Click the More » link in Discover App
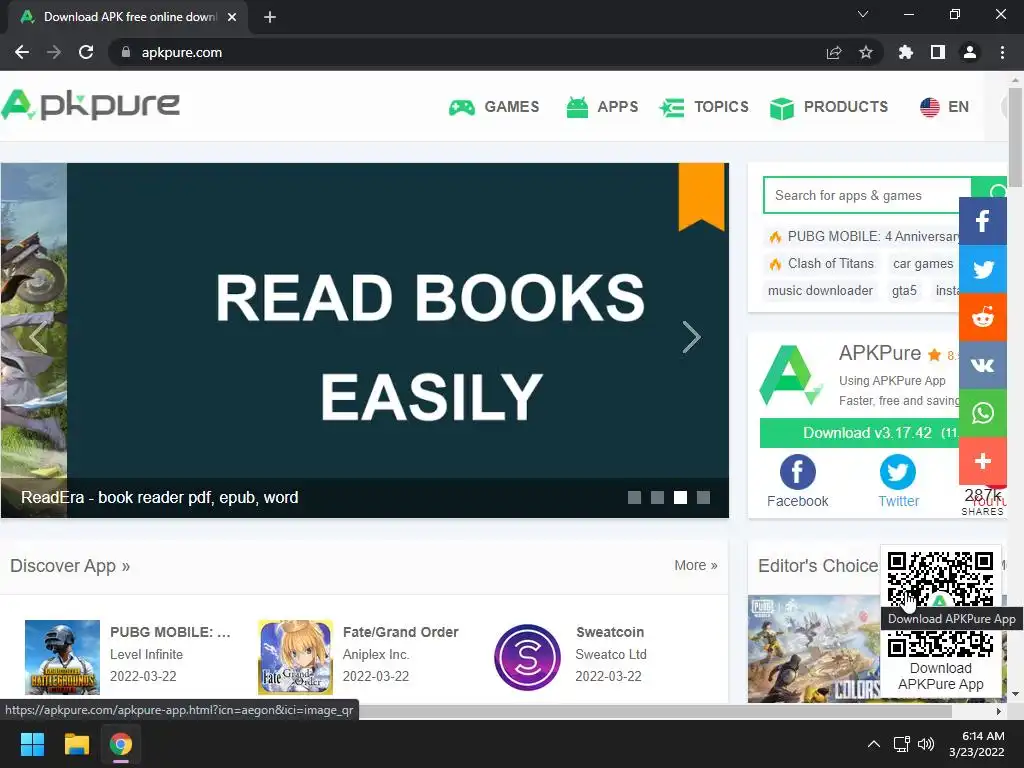This screenshot has width=1024, height=768. 696,566
